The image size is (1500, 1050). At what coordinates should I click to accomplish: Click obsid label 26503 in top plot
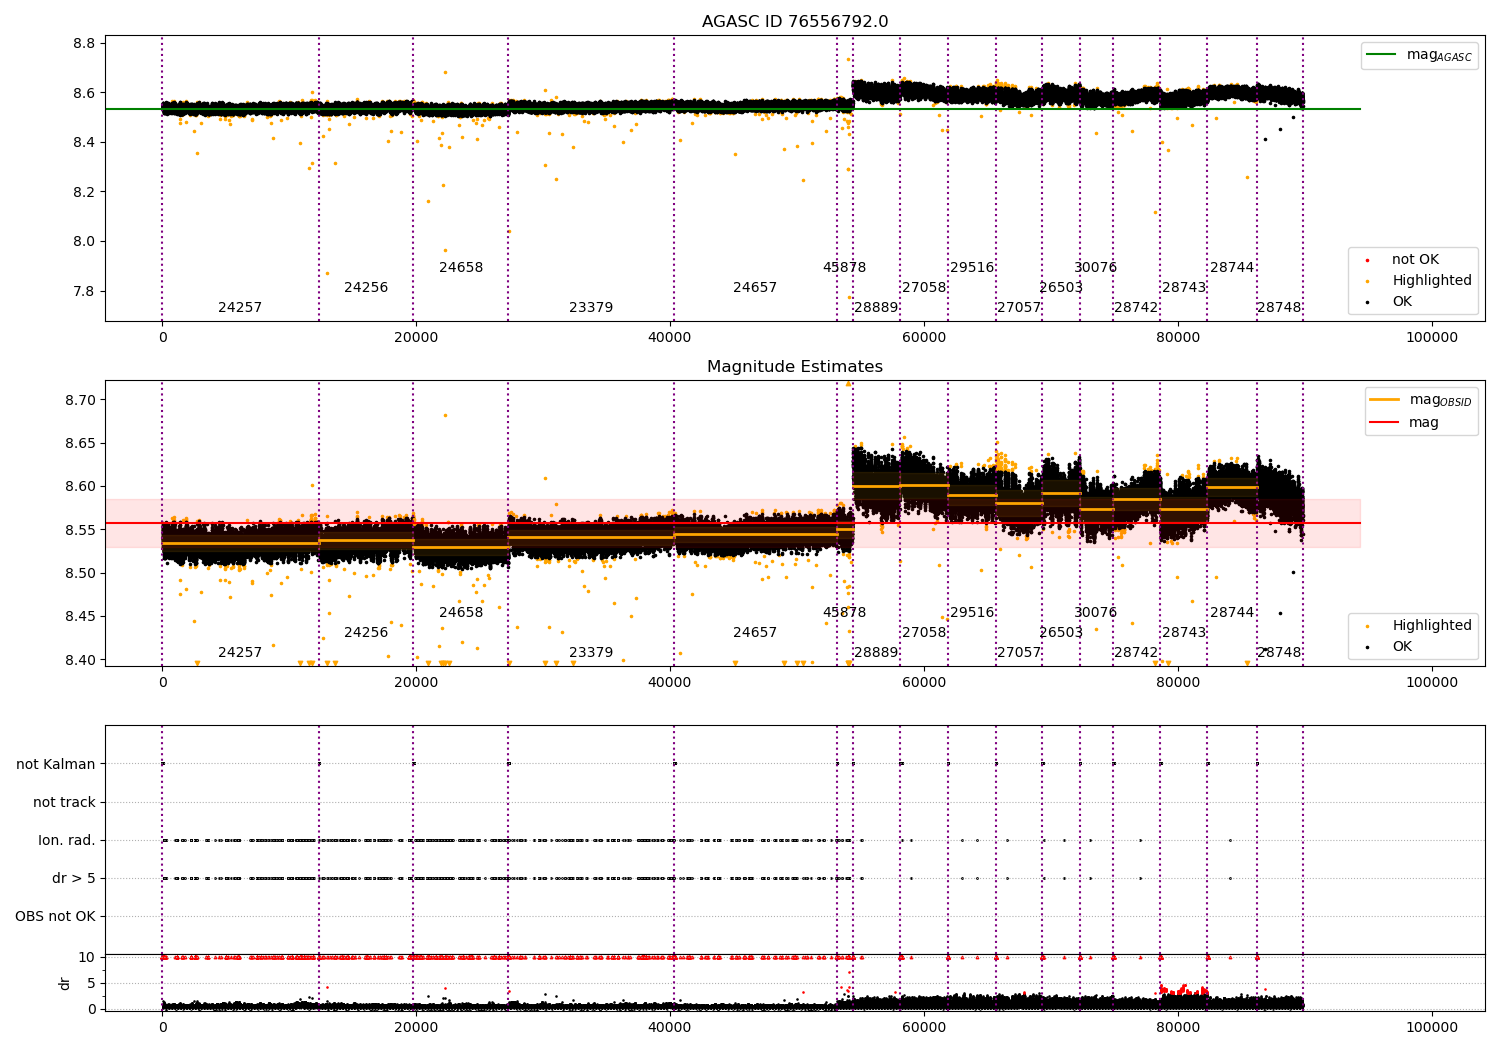[1061, 287]
